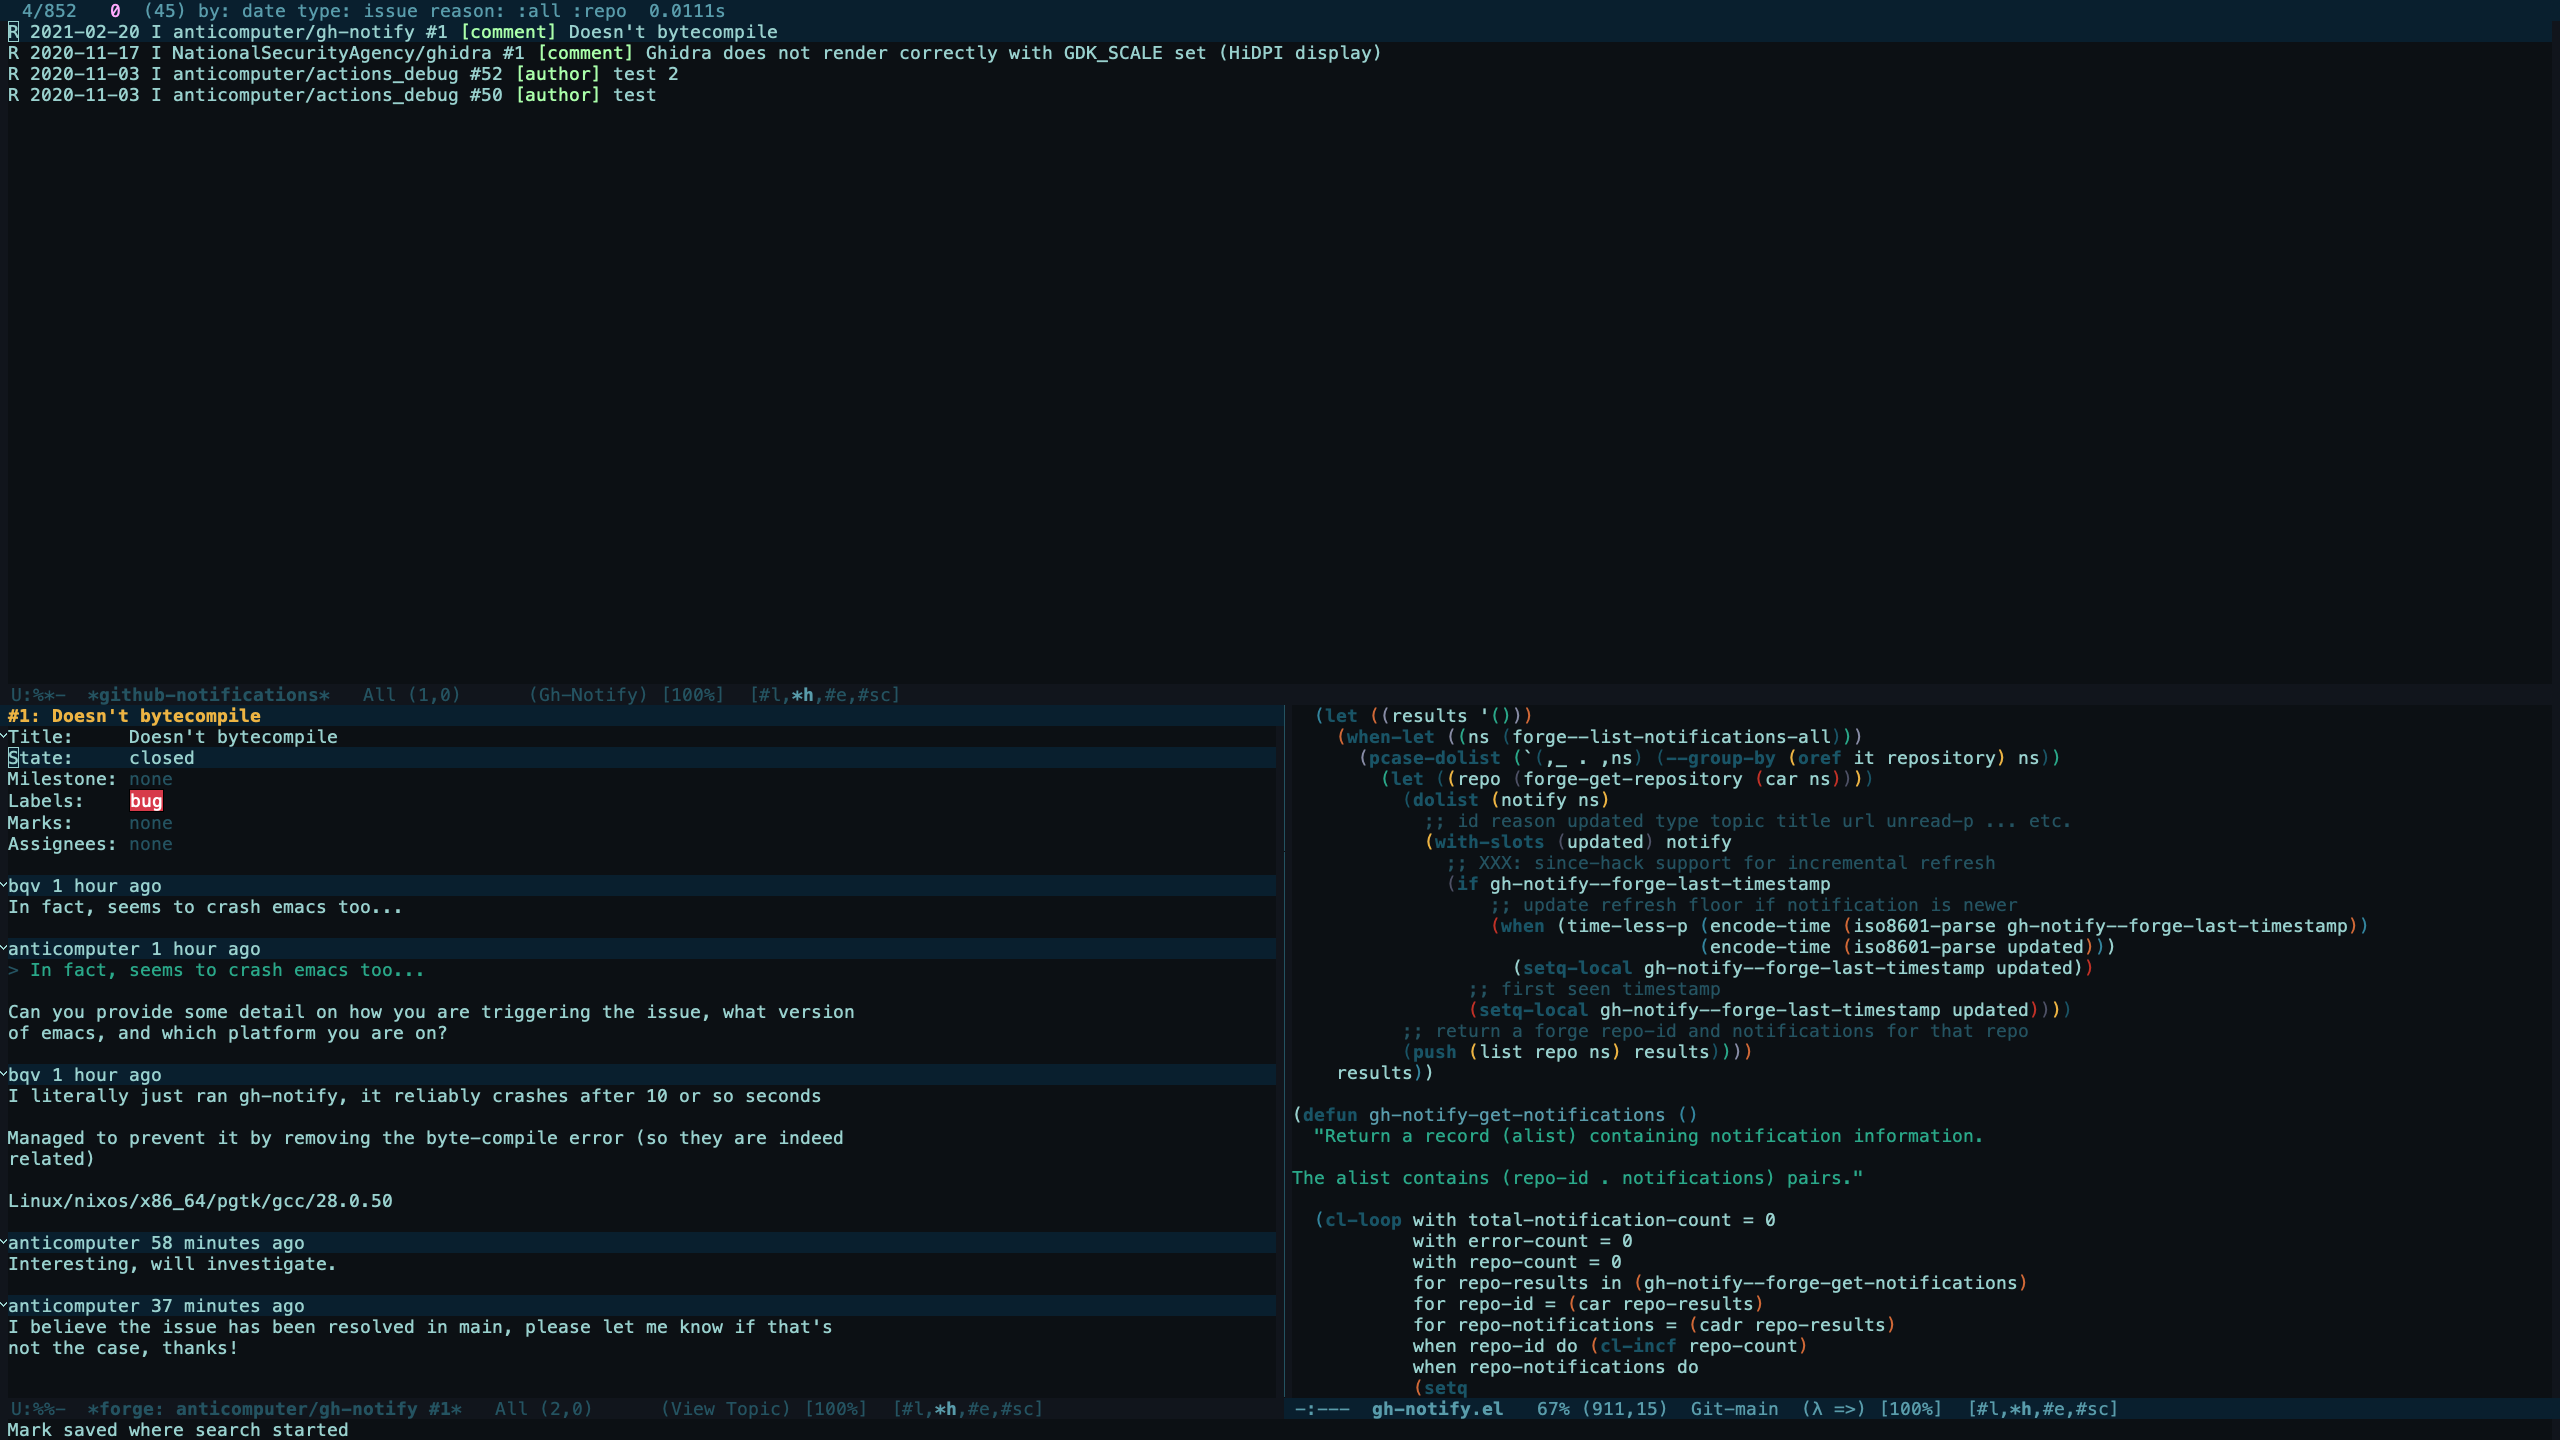
Task: Collapse bqv's first comment 'In fact, seems' section
Action: 4,884
